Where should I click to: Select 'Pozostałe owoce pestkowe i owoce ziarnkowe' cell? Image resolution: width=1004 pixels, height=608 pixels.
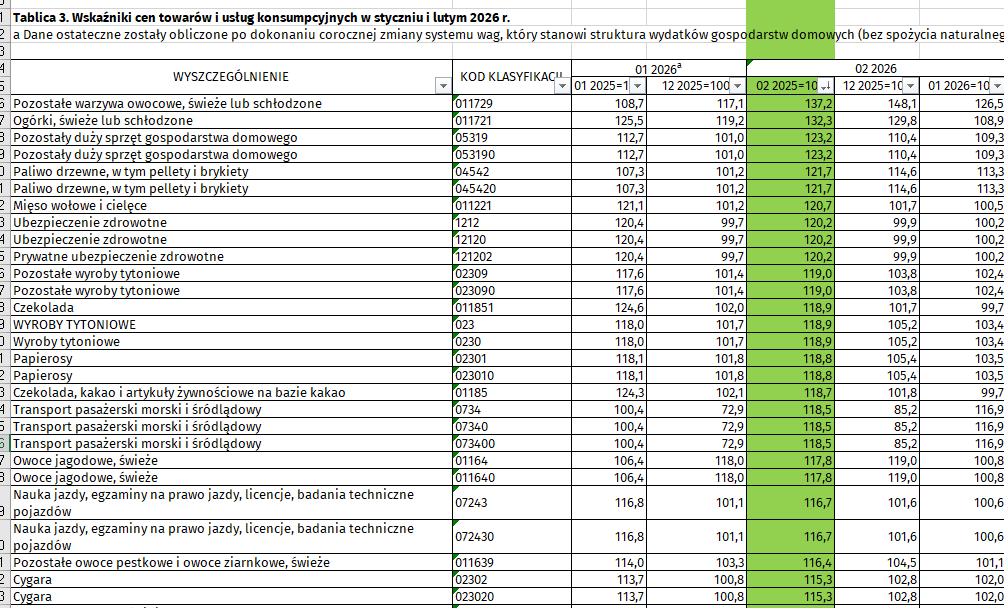point(232,563)
